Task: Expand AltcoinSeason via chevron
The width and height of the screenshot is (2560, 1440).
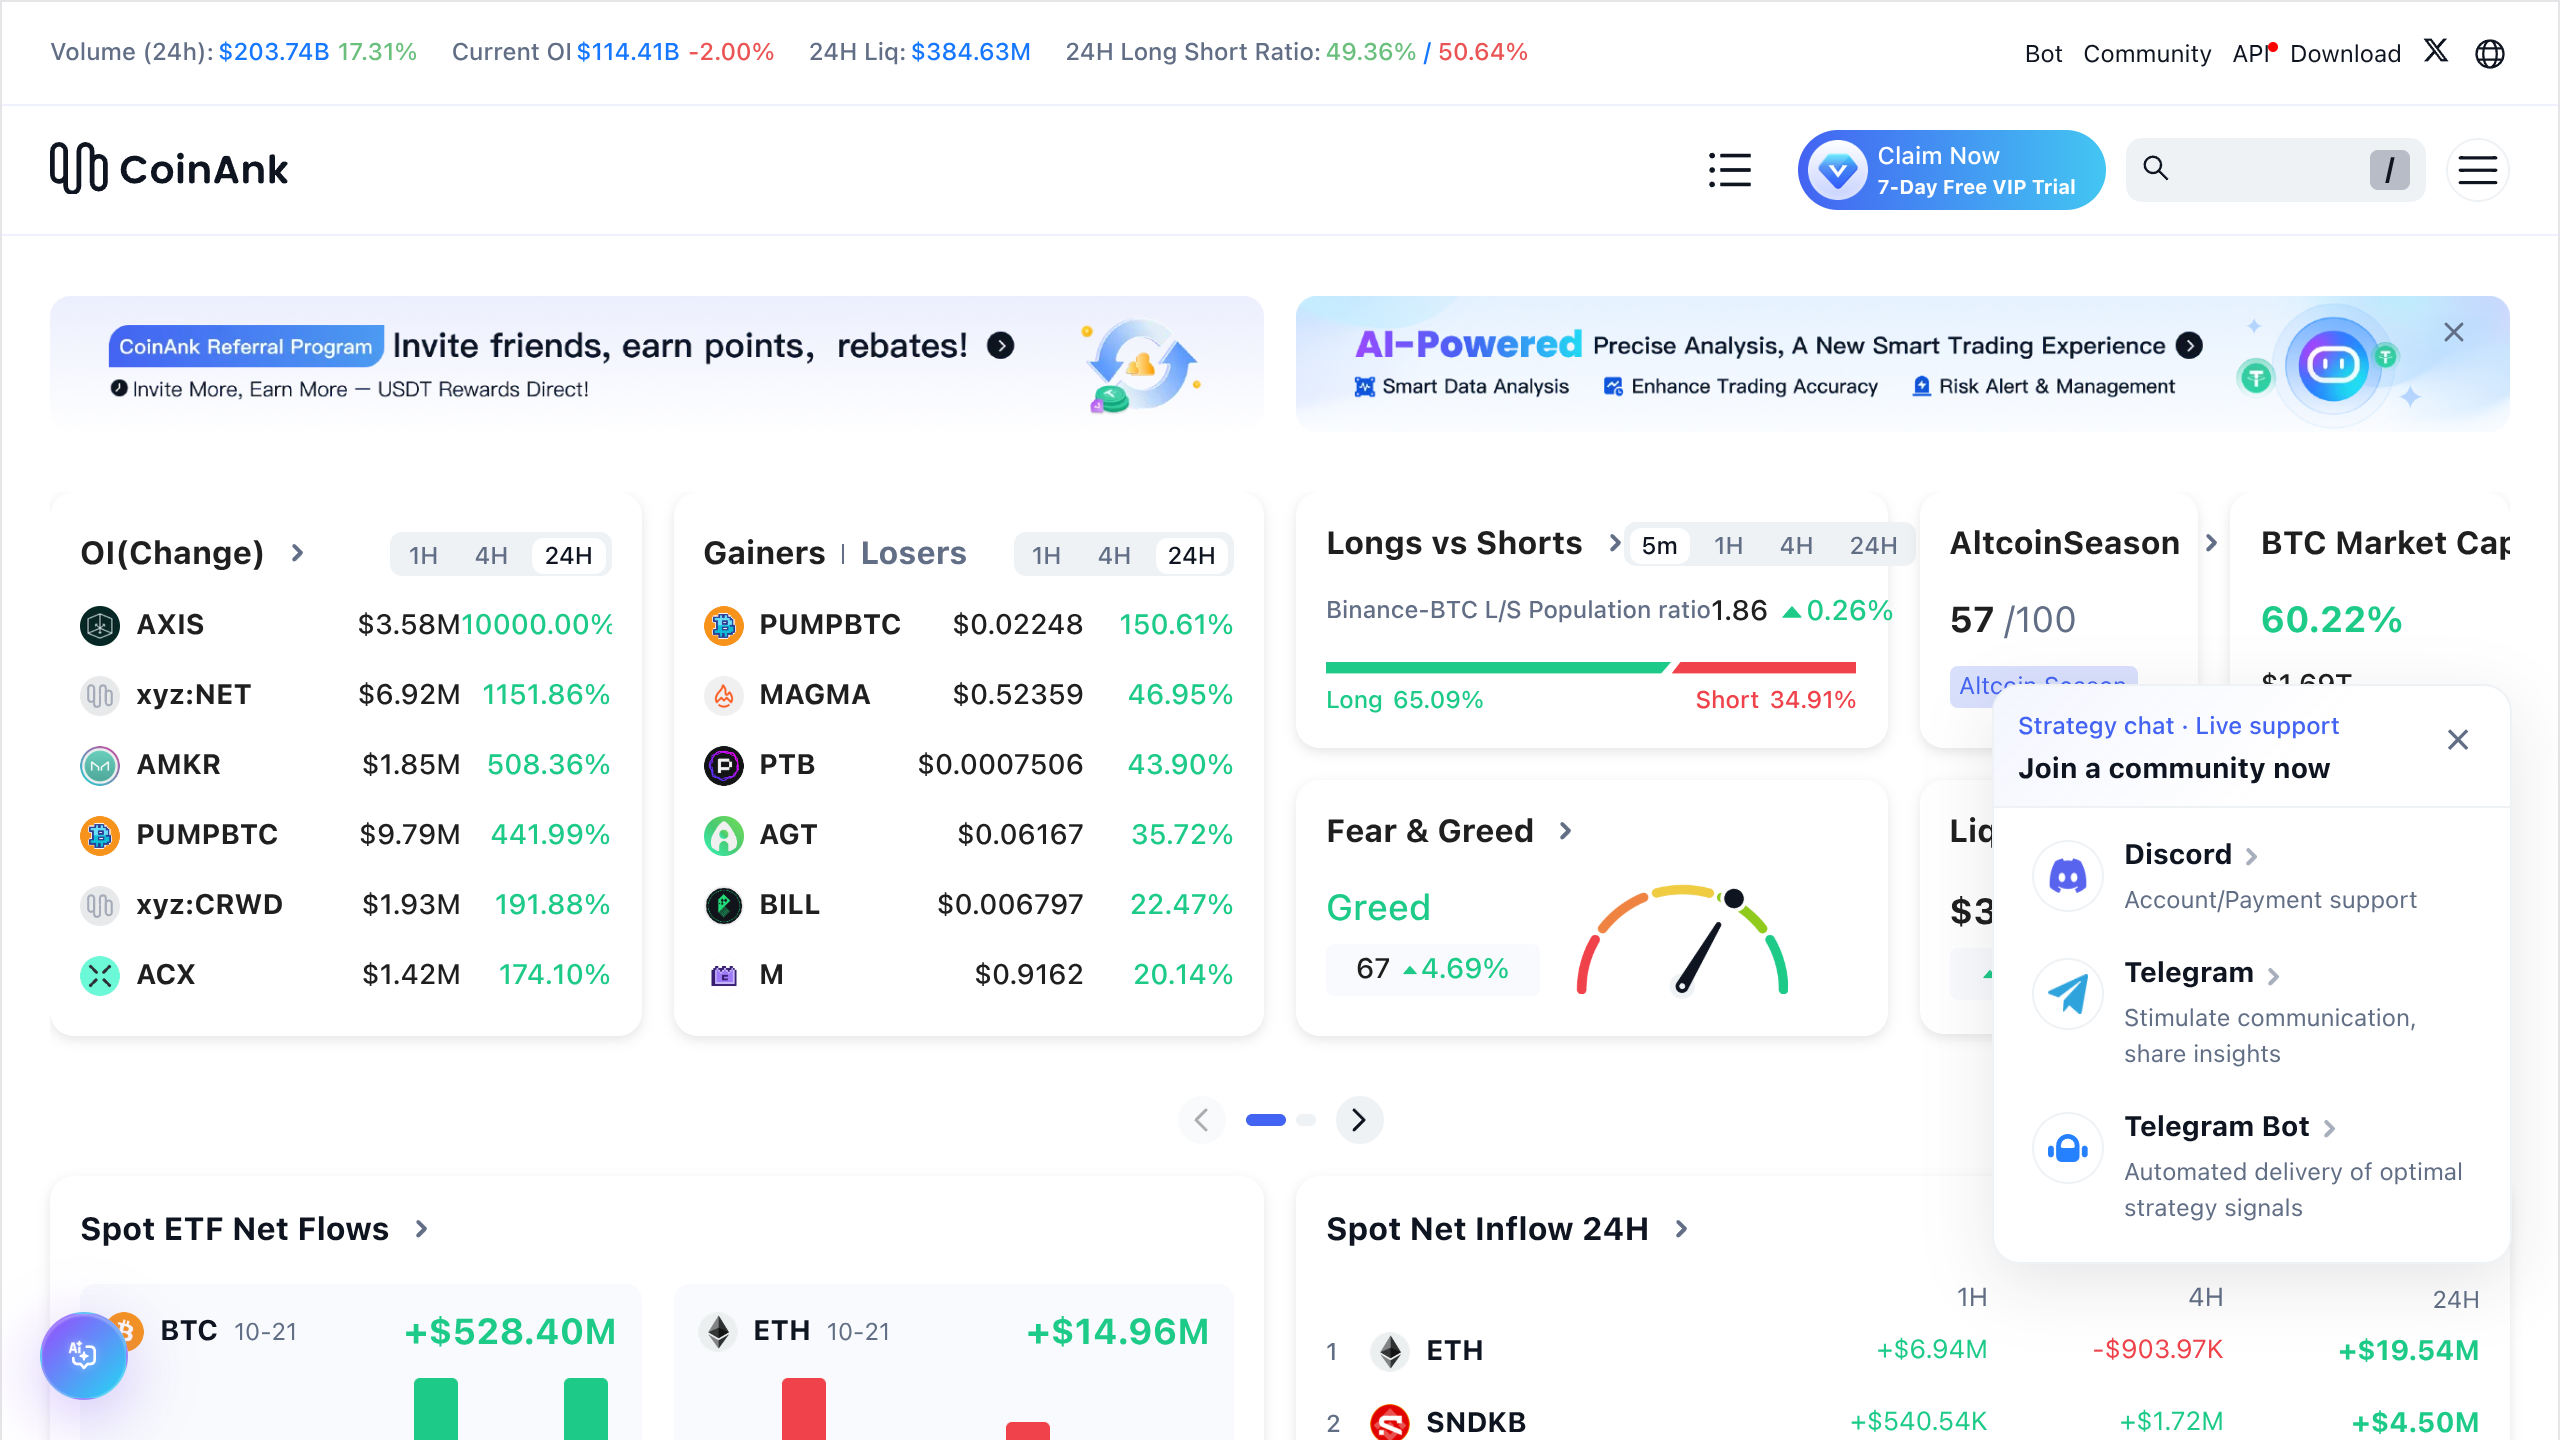Action: point(2212,542)
